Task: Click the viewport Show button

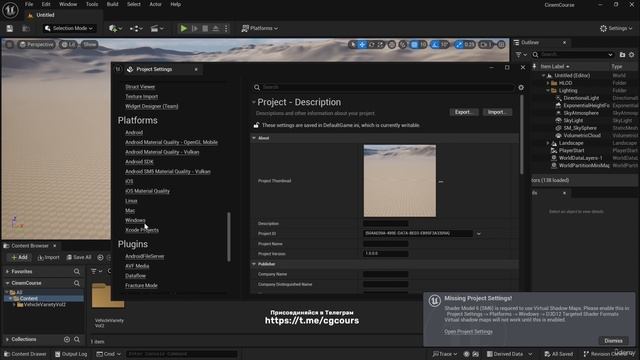Action: click(90, 44)
